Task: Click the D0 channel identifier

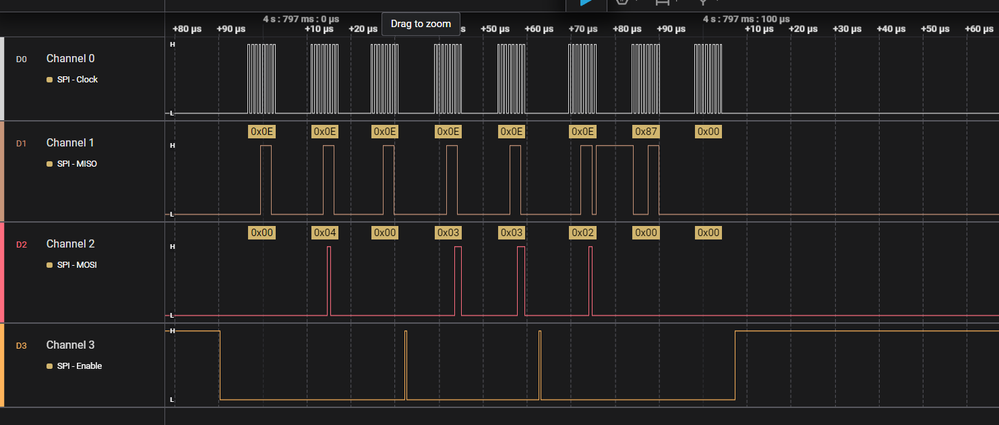Action: (x=21, y=59)
